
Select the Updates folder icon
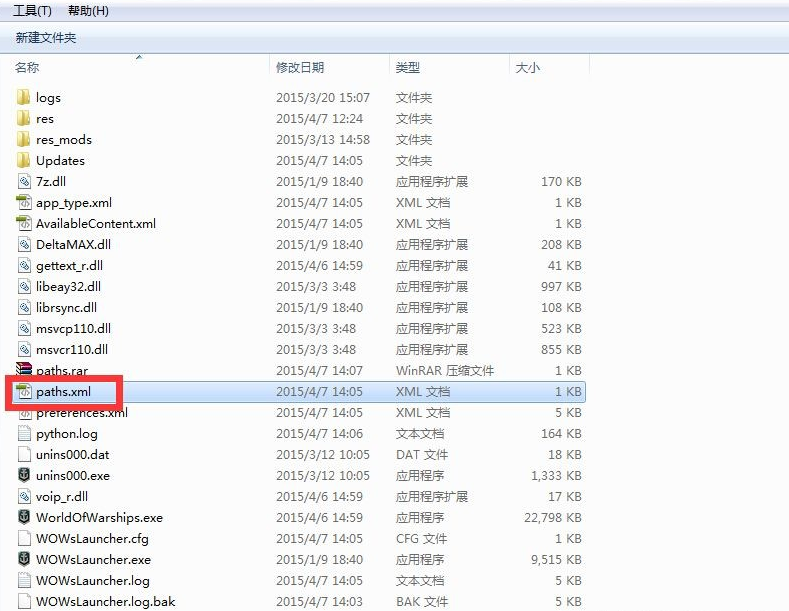pos(24,161)
